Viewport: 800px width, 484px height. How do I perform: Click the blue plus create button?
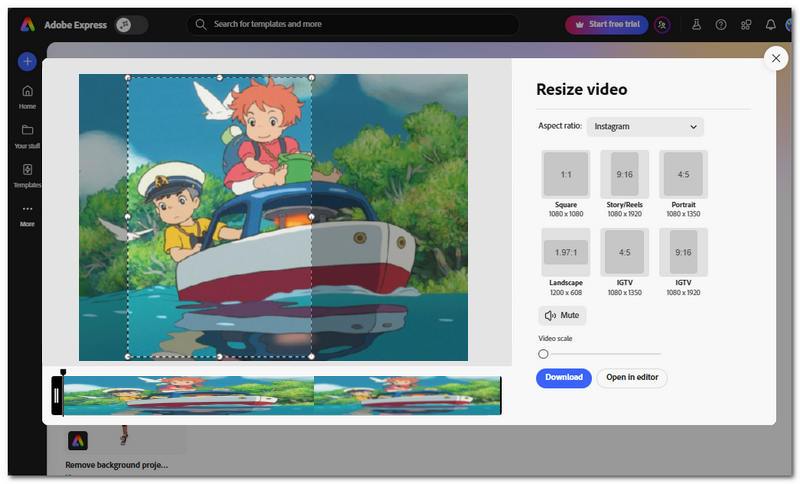click(27, 62)
